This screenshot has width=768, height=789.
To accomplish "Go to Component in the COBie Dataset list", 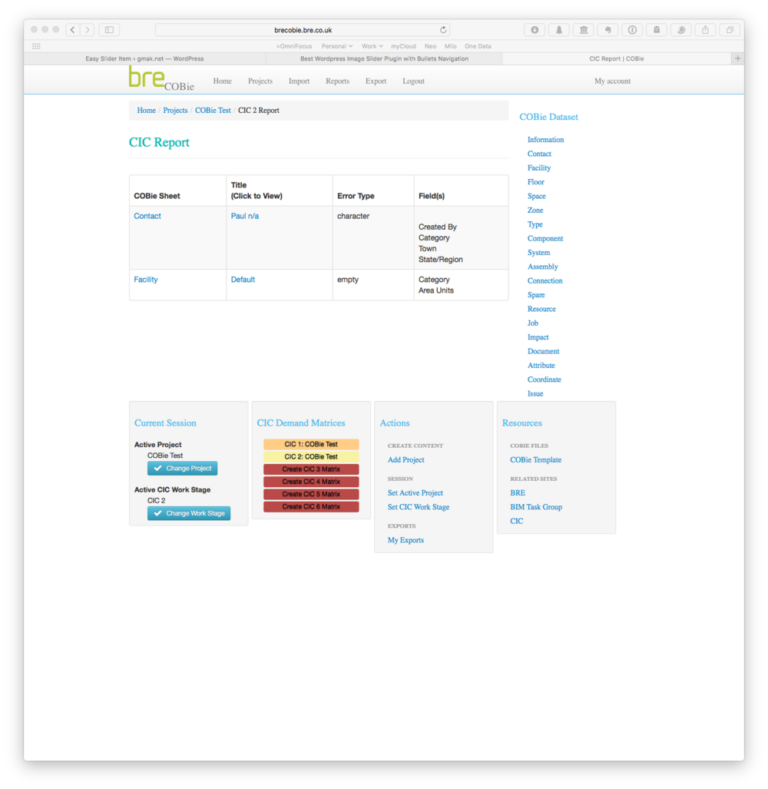I will point(545,239).
